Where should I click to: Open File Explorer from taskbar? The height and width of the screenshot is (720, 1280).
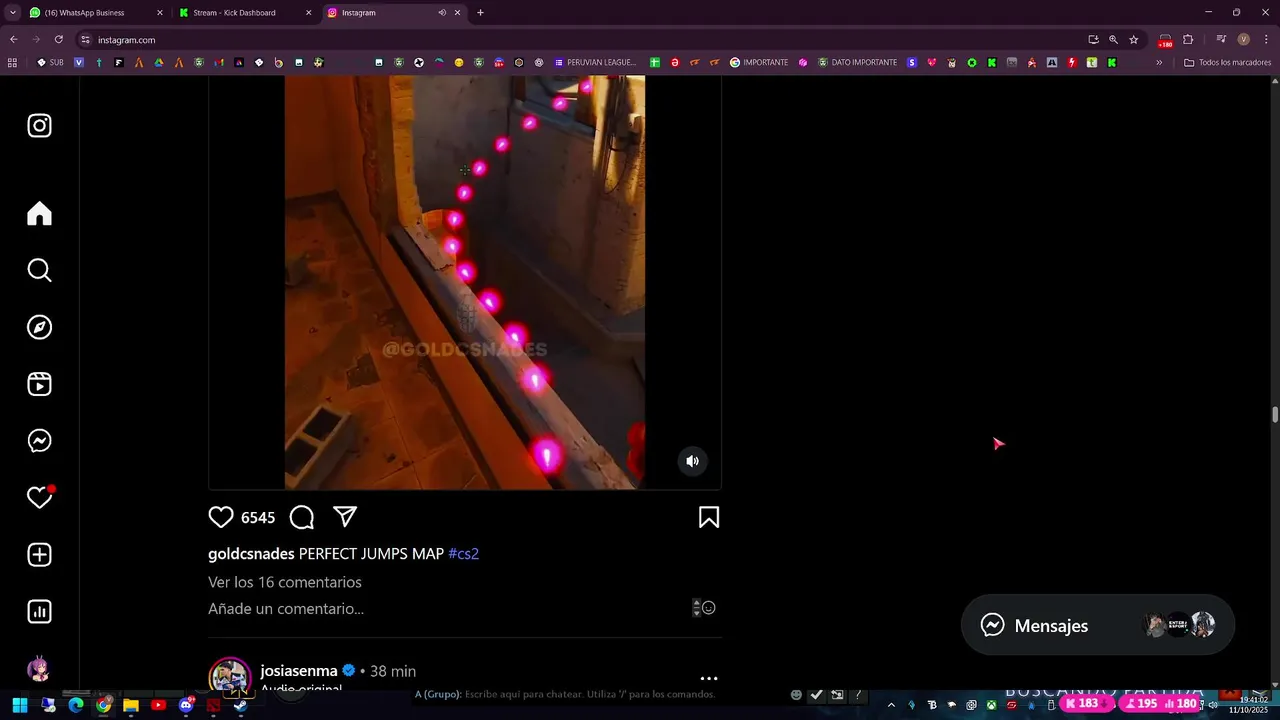(130, 705)
